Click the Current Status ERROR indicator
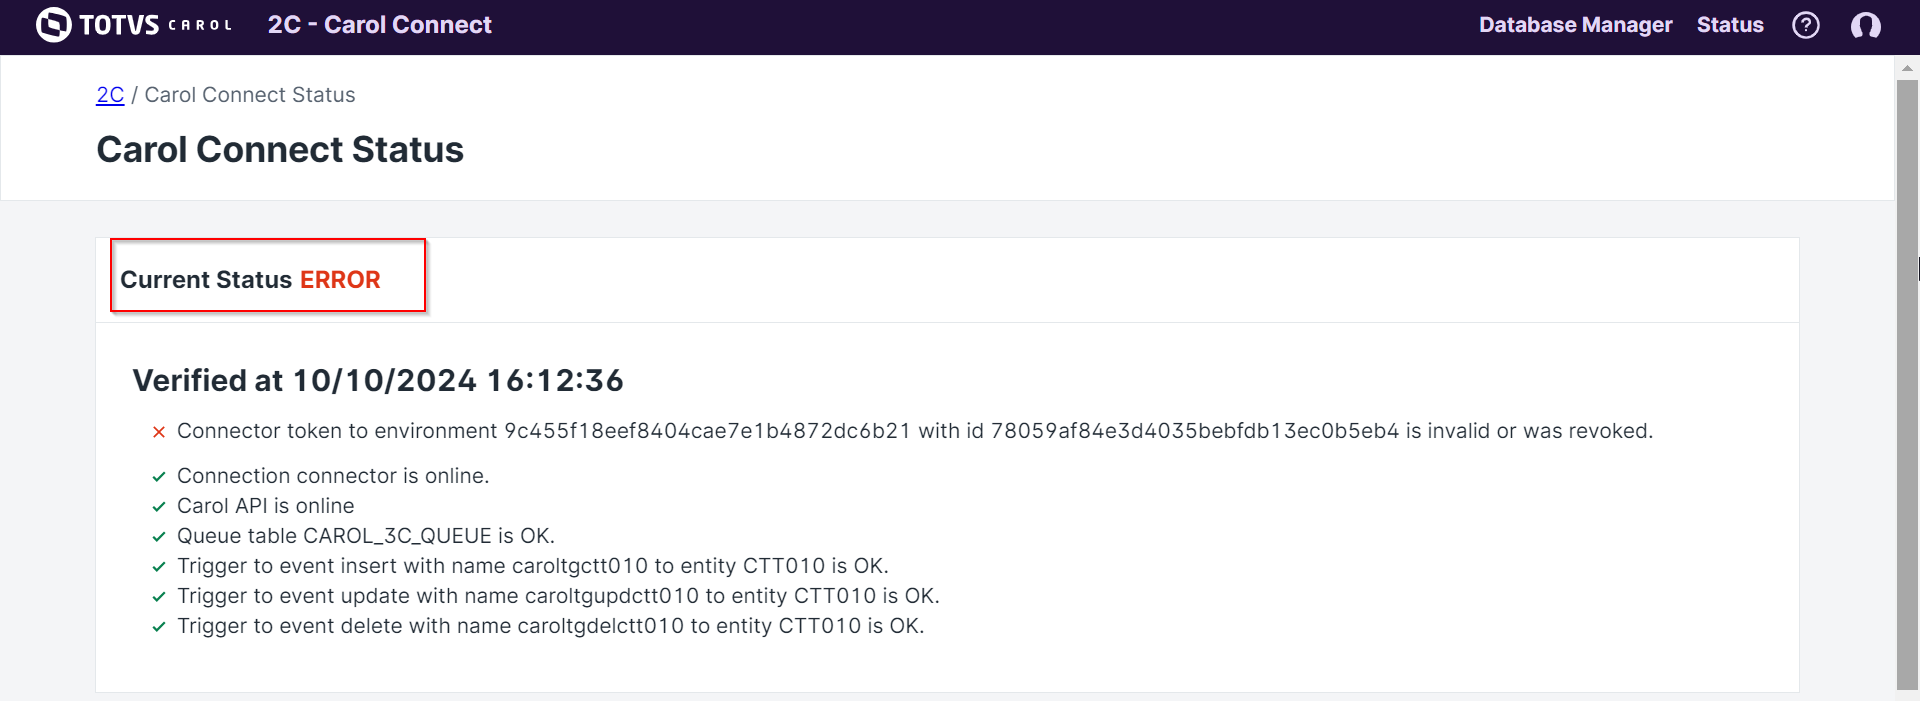The height and width of the screenshot is (701, 1920). pyautogui.click(x=250, y=280)
